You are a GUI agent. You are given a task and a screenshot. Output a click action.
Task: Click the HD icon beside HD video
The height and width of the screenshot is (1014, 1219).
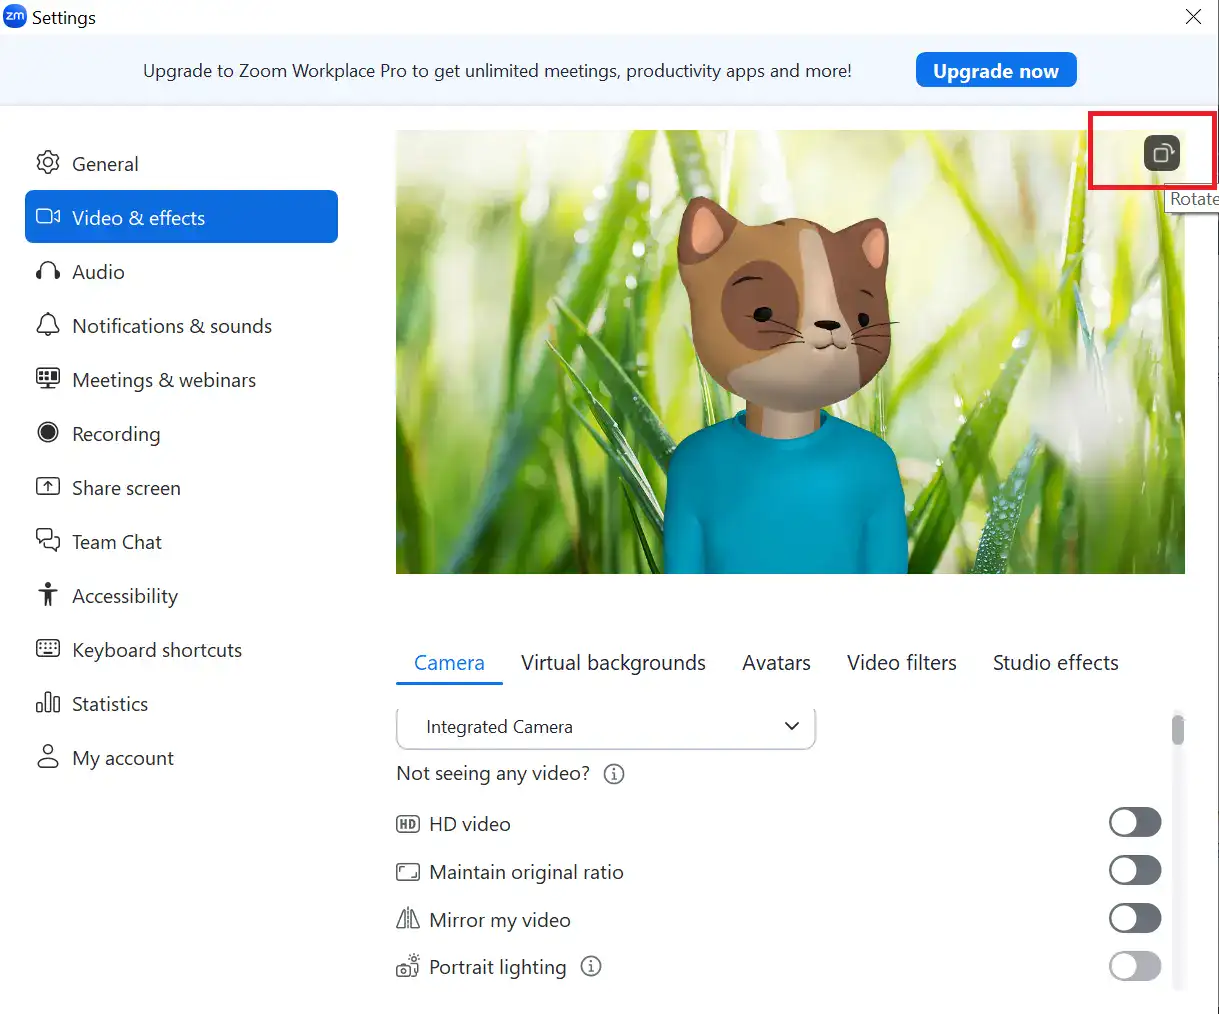click(x=408, y=824)
